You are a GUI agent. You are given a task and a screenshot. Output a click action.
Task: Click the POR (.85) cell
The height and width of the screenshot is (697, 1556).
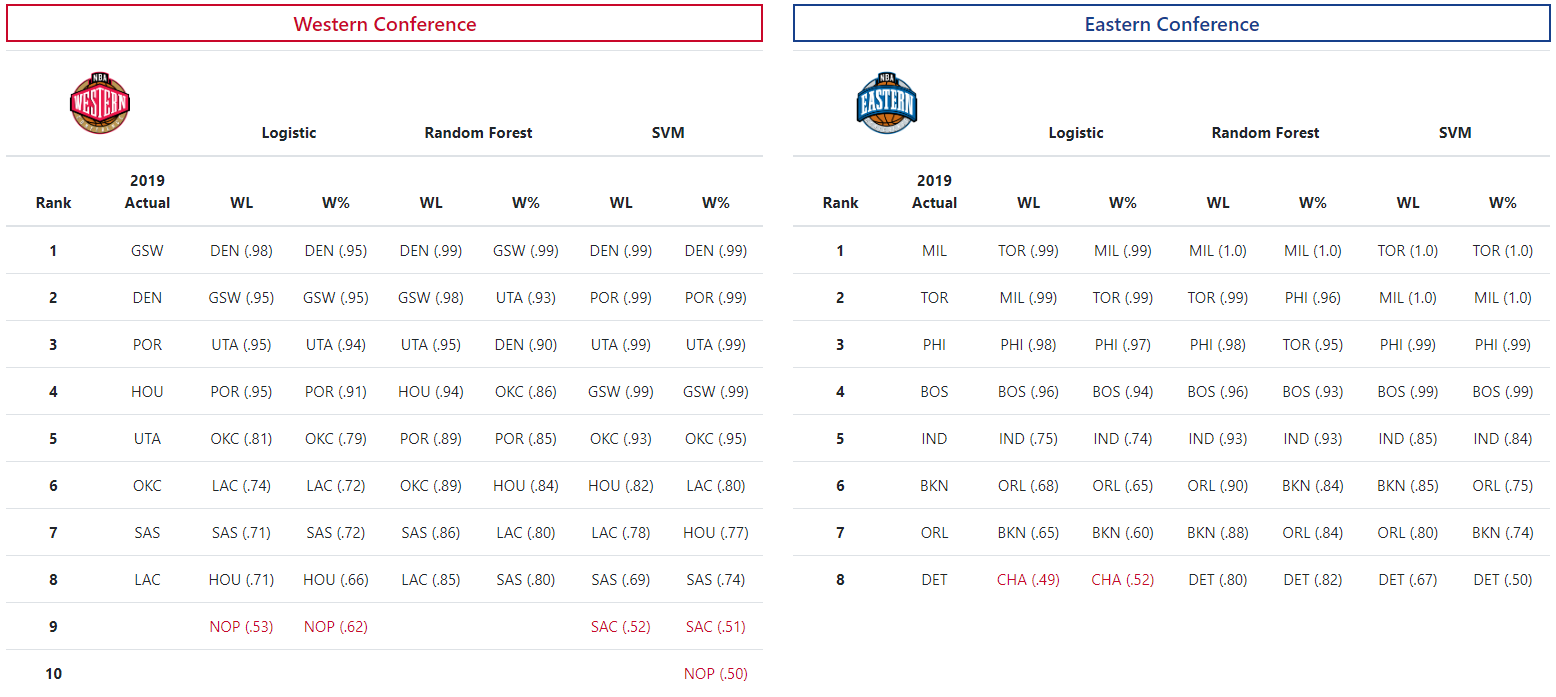pos(526,439)
